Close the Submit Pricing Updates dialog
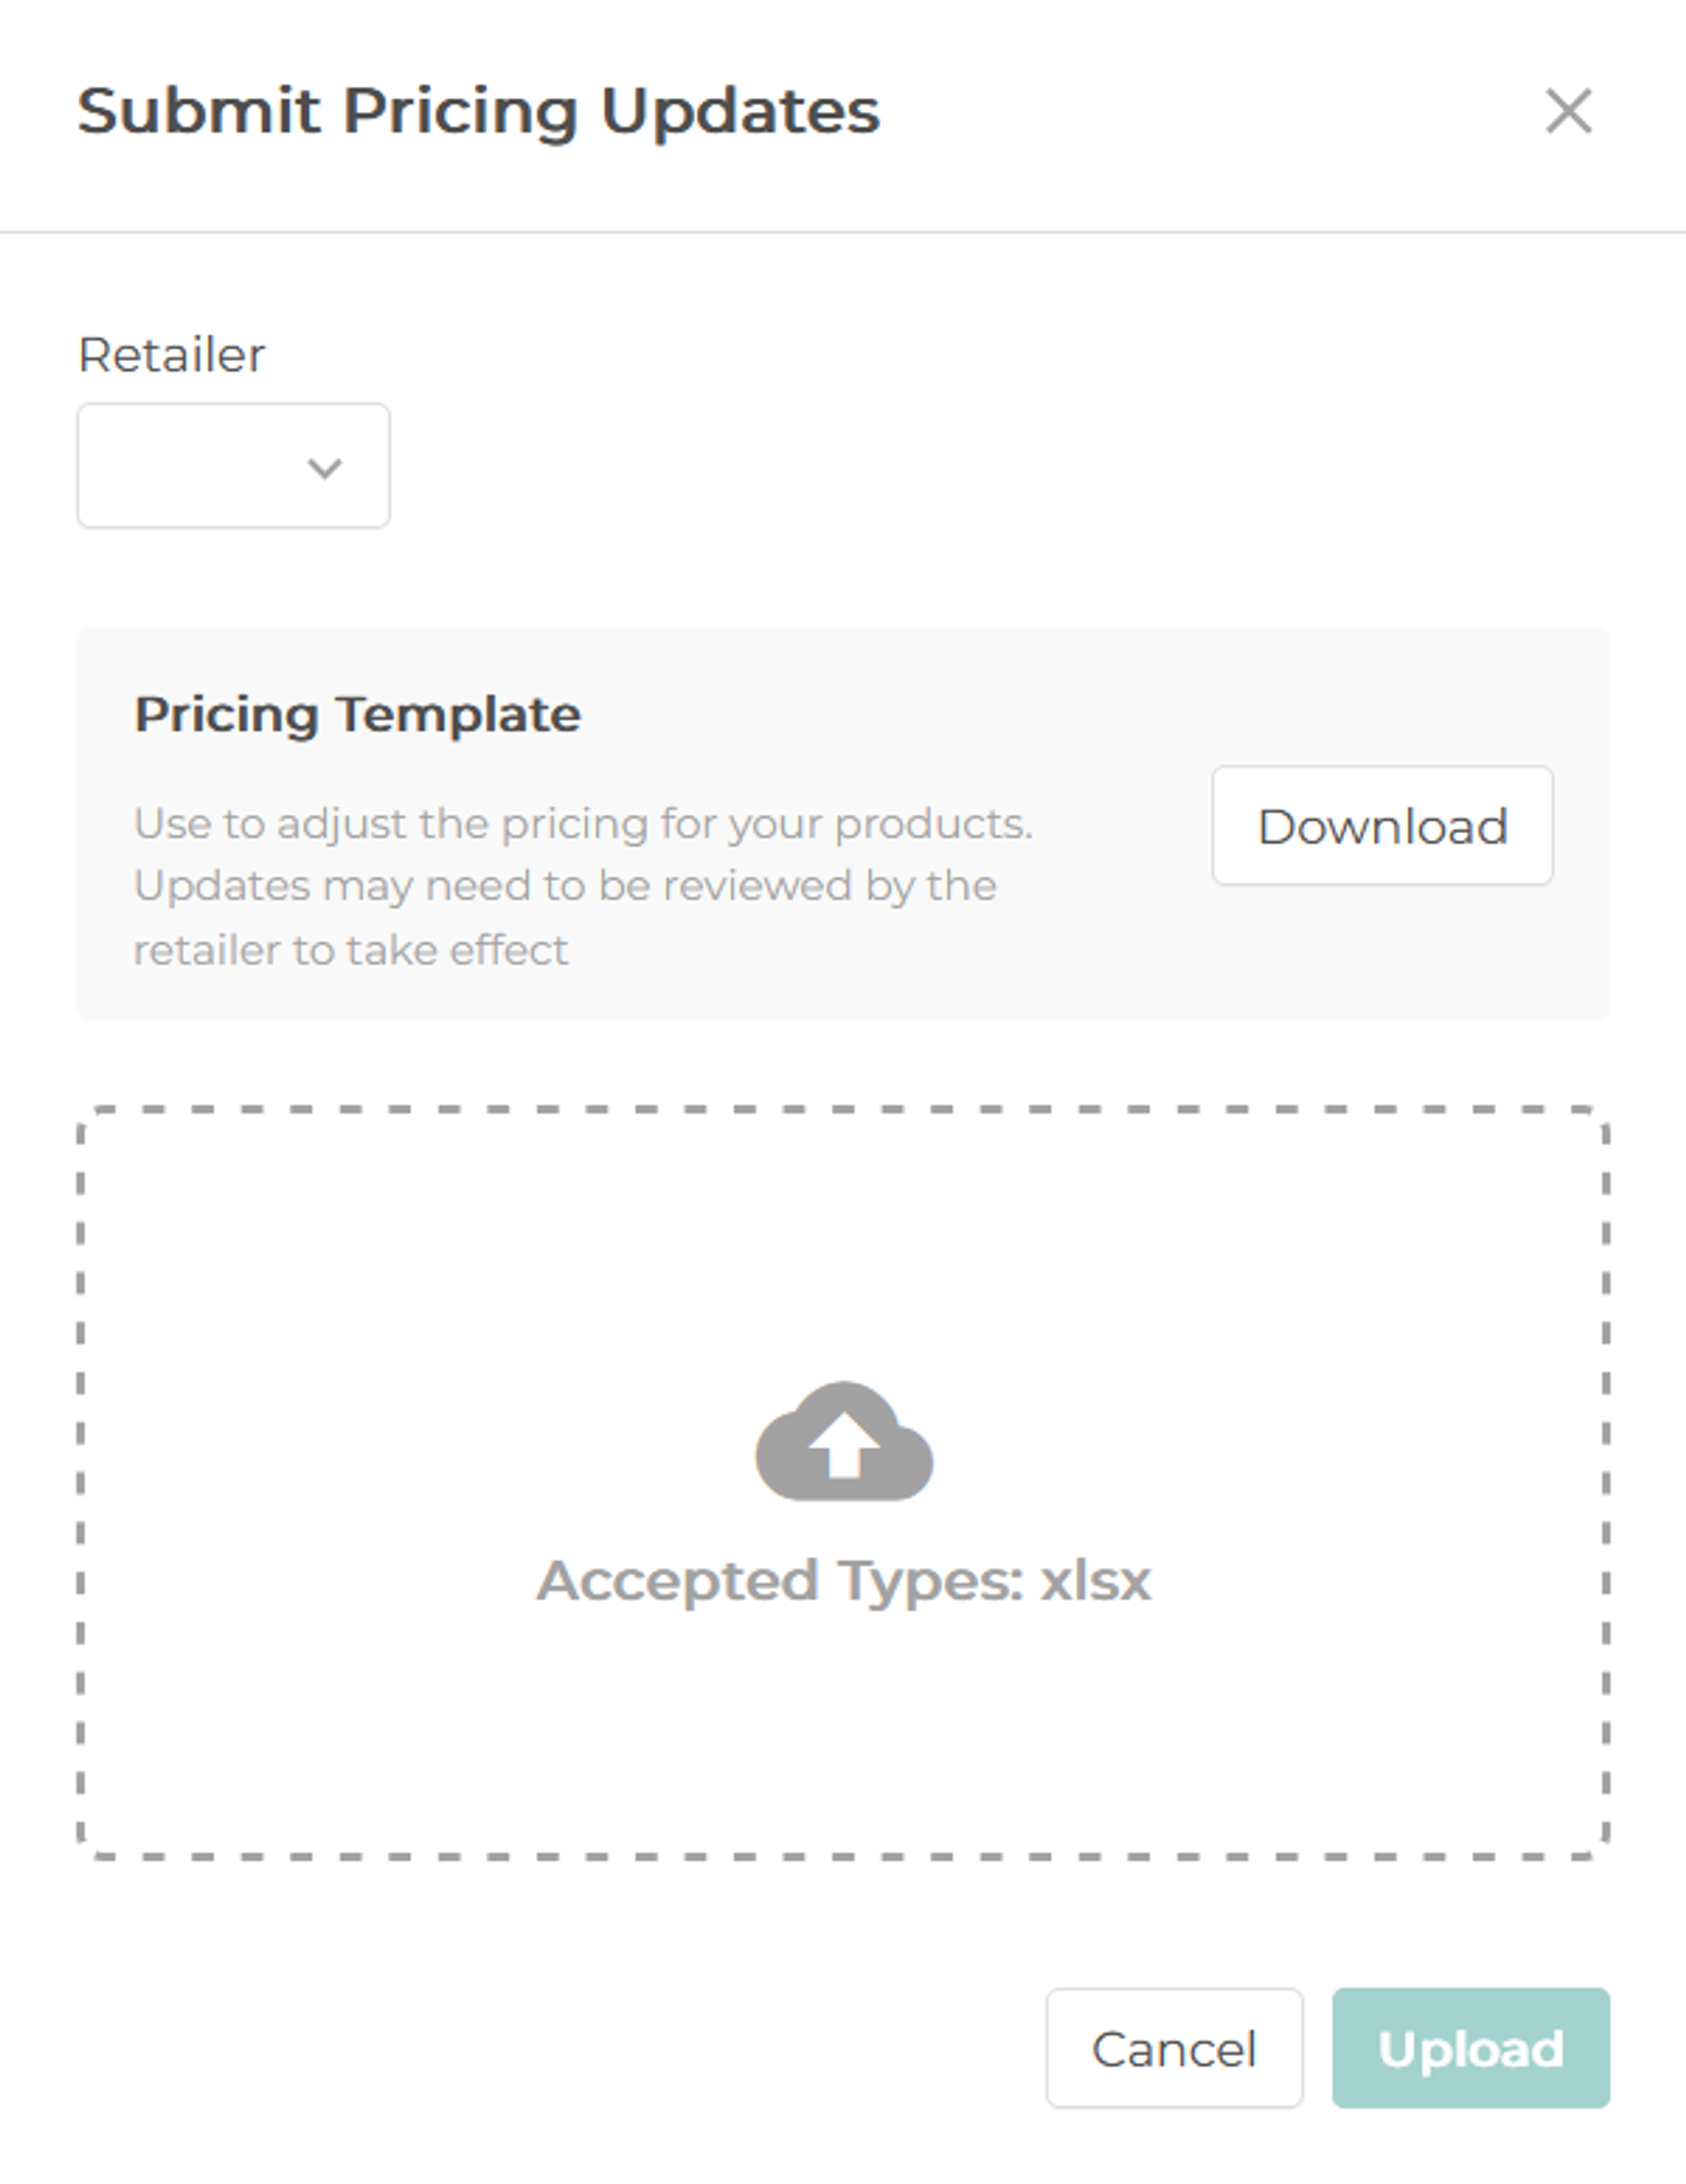Viewport: 1686px width, 2184px height. 1568,110
